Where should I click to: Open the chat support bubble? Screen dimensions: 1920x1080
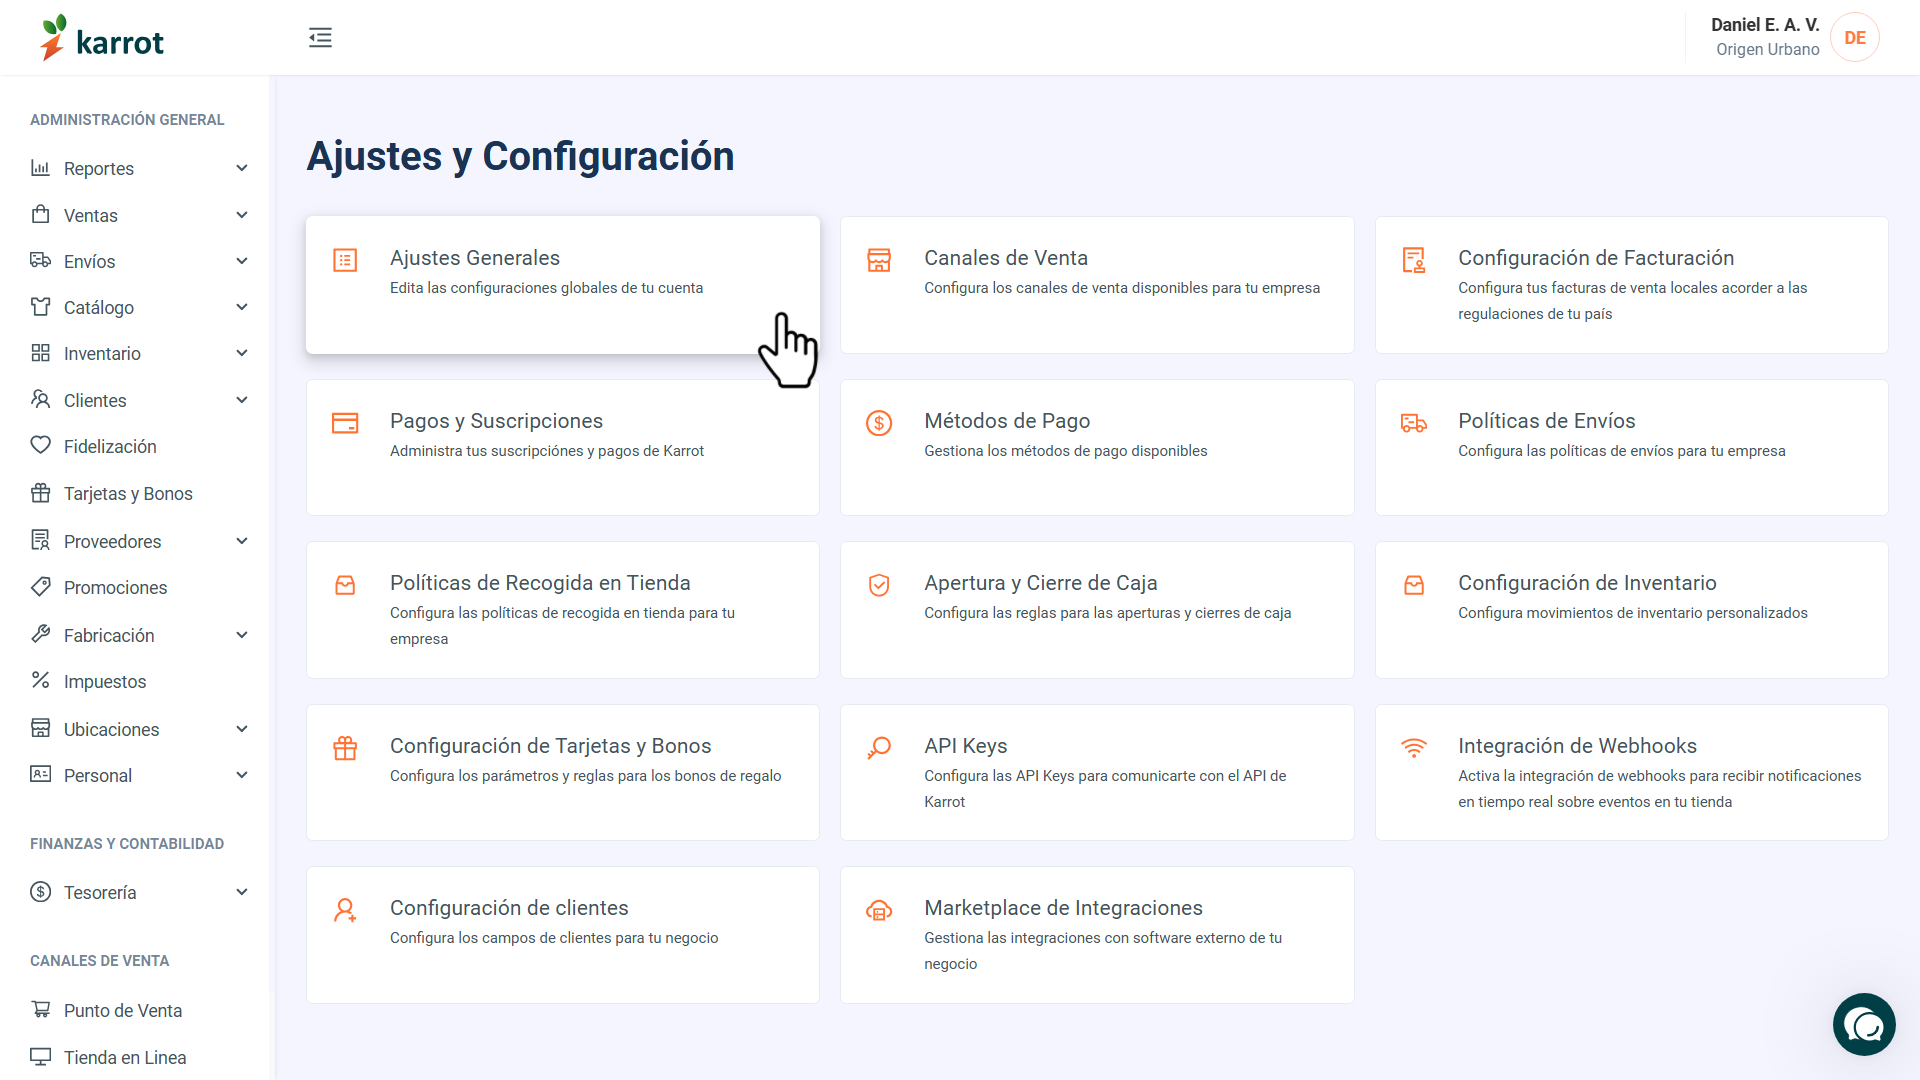tap(1864, 1025)
